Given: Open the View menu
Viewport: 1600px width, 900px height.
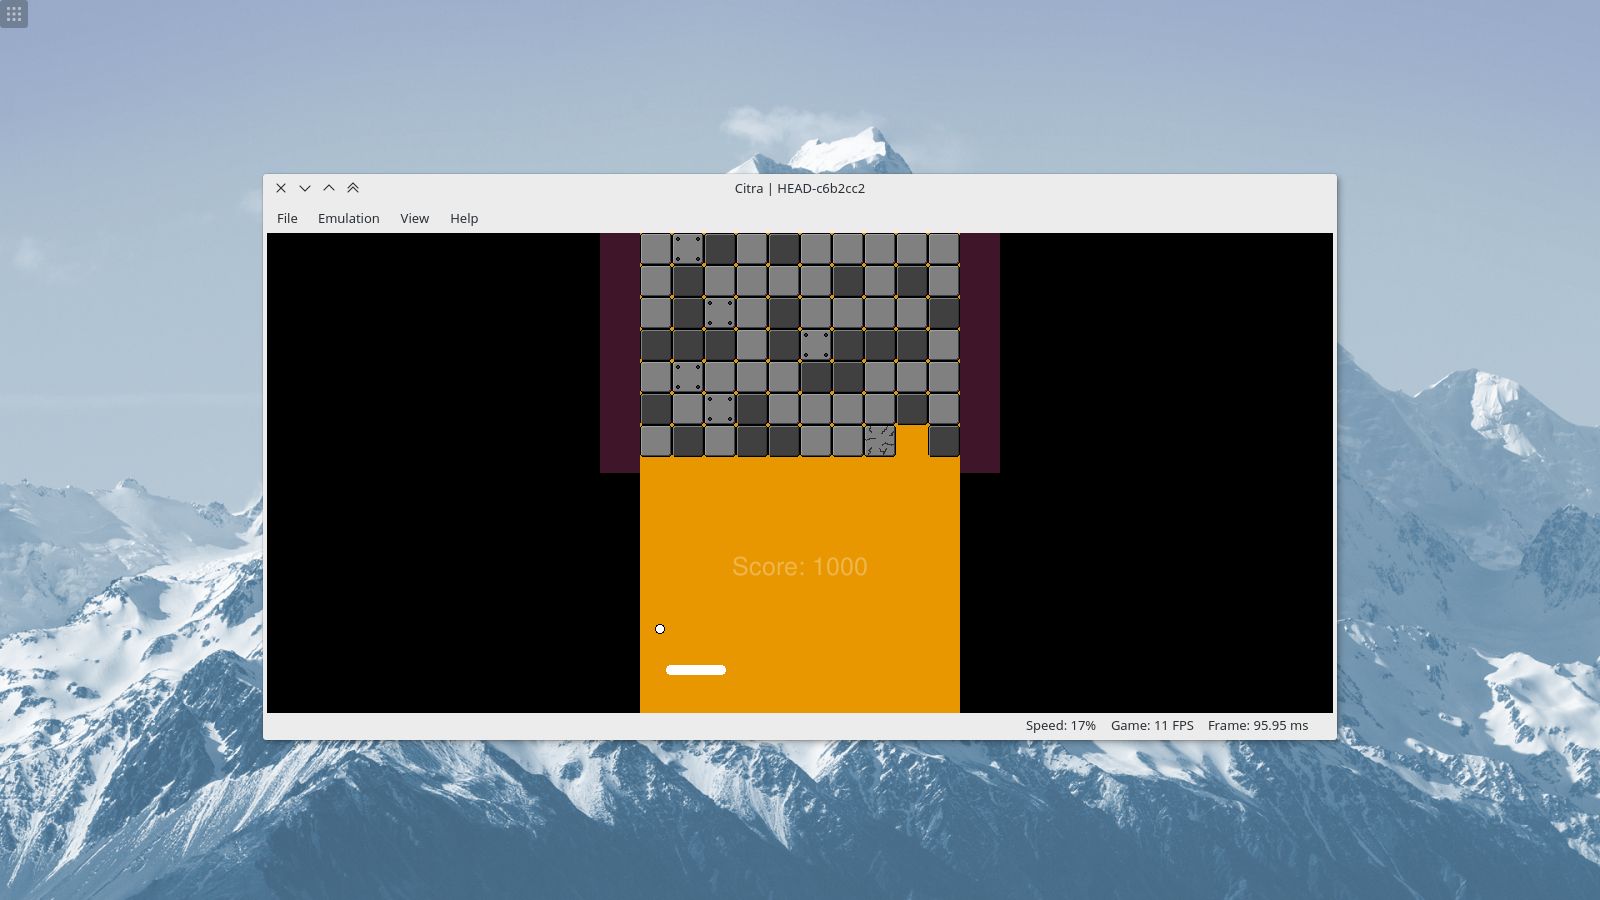Looking at the screenshot, I should coord(414,218).
